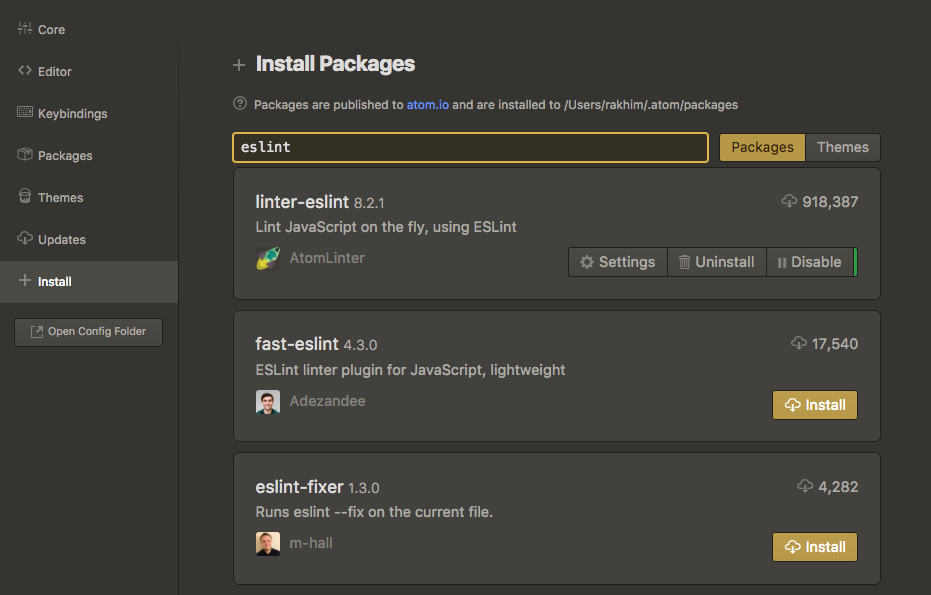
Task: Click the plus icon beside Install Packages
Action: click(238, 64)
